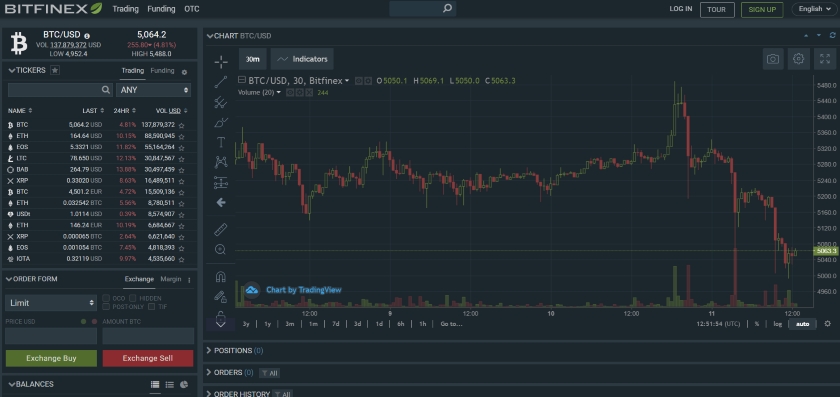The height and width of the screenshot is (397, 840).
Task: Select the pattern drawing tool
Action: [x=221, y=162]
